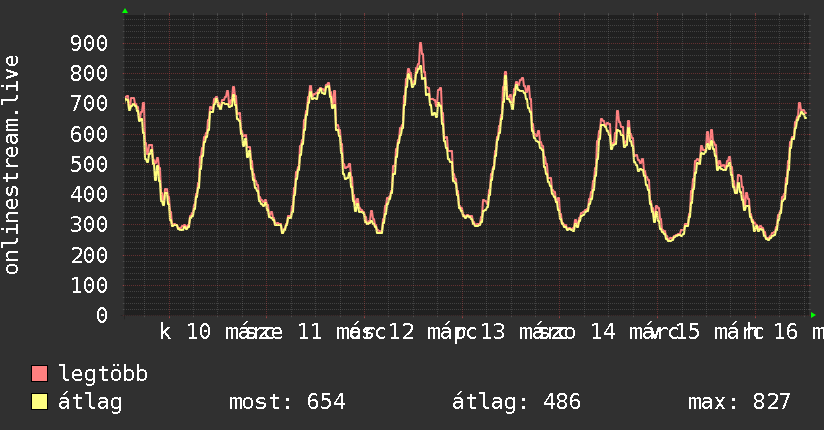Click the átlag legend label beside yellow swatch
The width and height of the screenshot is (824, 430).
[90, 402]
